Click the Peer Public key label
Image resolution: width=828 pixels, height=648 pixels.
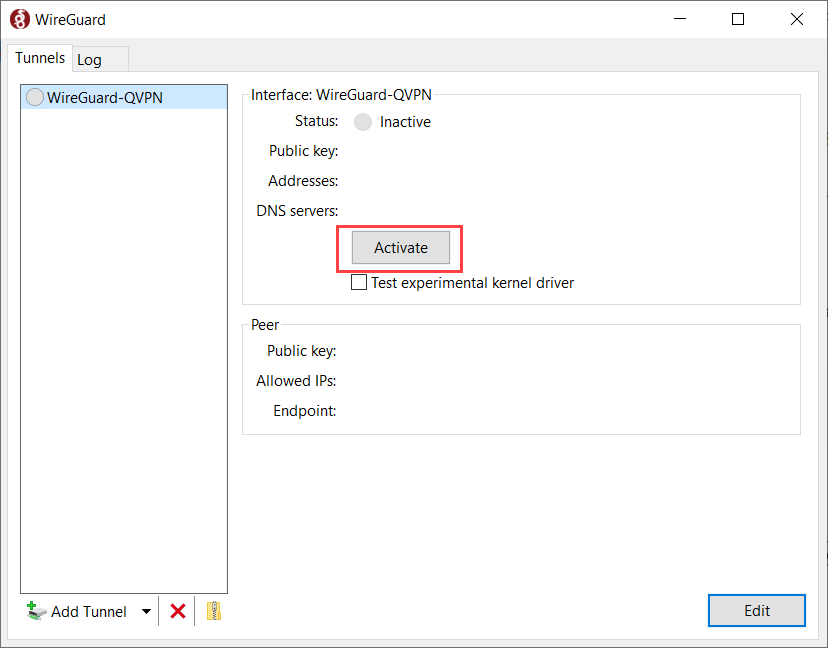302,351
